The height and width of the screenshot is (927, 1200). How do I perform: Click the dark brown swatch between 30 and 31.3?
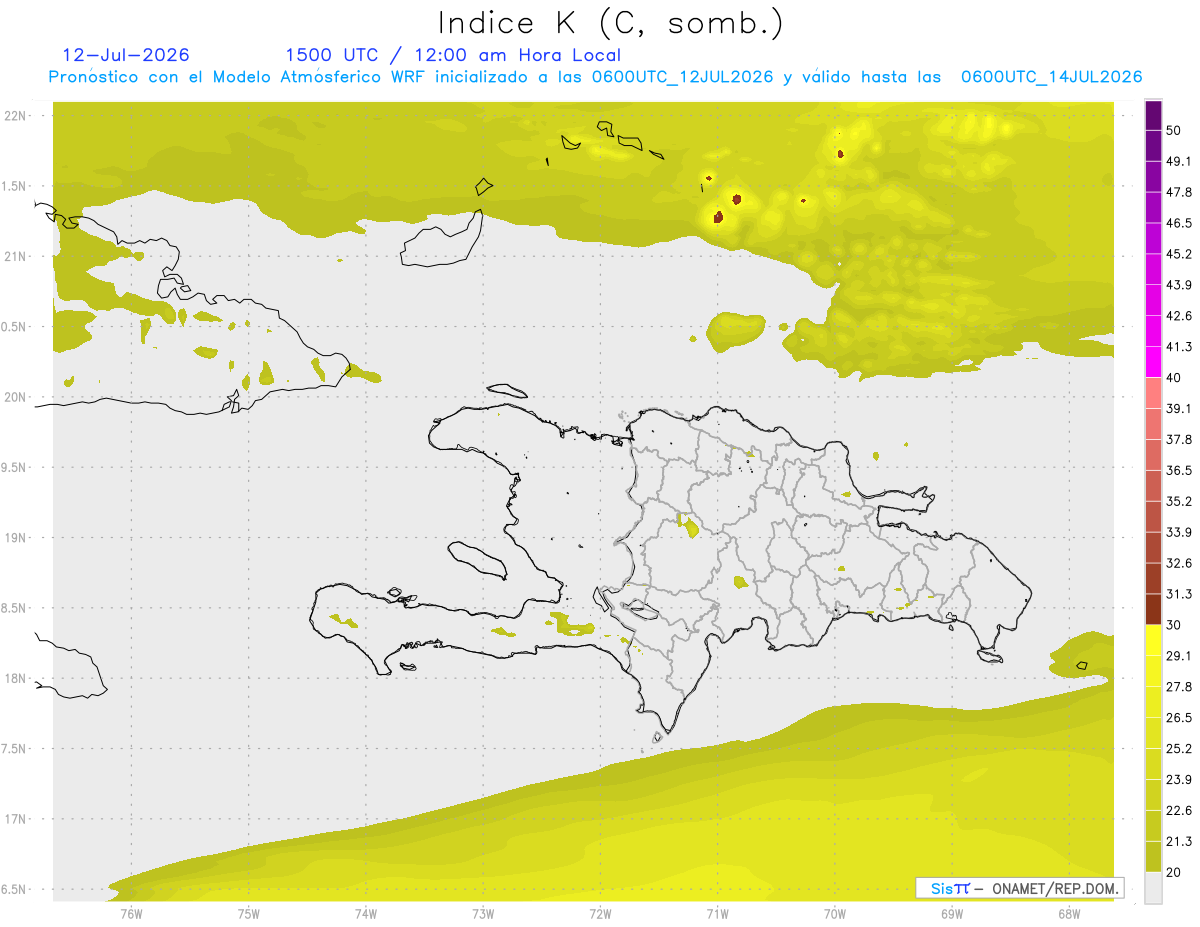click(1153, 609)
